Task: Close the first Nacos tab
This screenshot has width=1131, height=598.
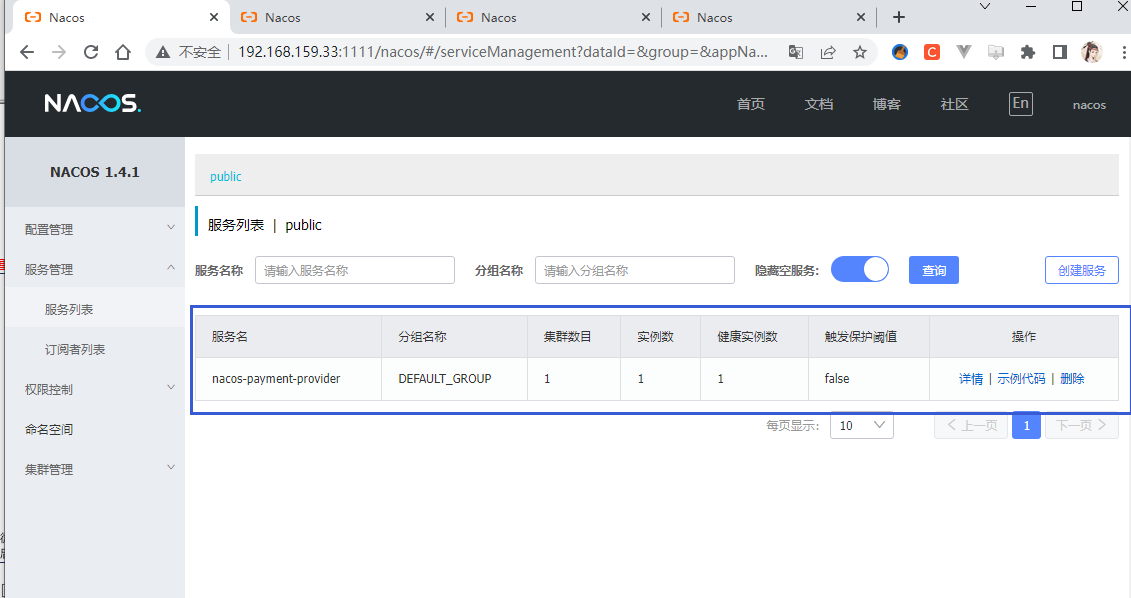Action: coord(214,17)
